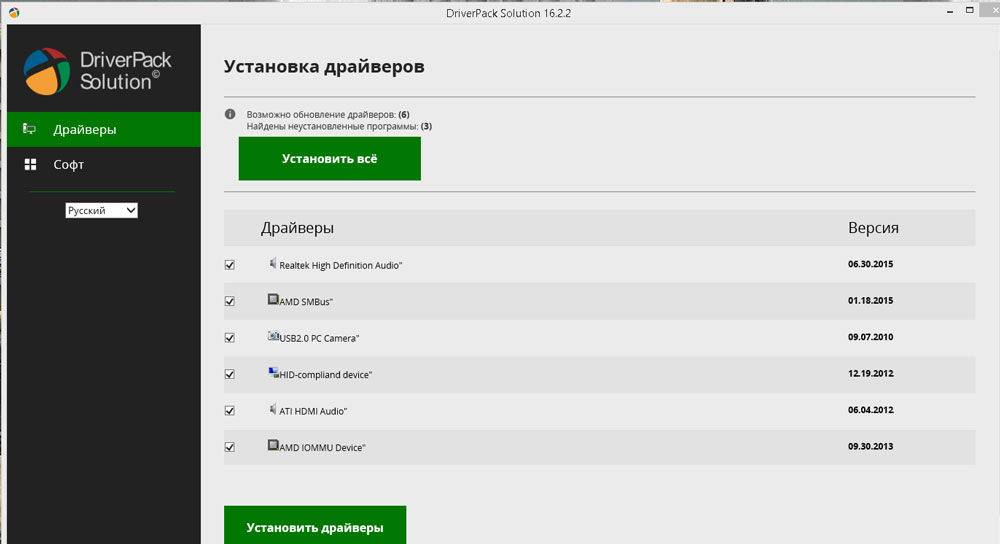Click the ATI HDMI Audio speaker icon
The height and width of the screenshot is (544, 1000).
pos(273,409)
